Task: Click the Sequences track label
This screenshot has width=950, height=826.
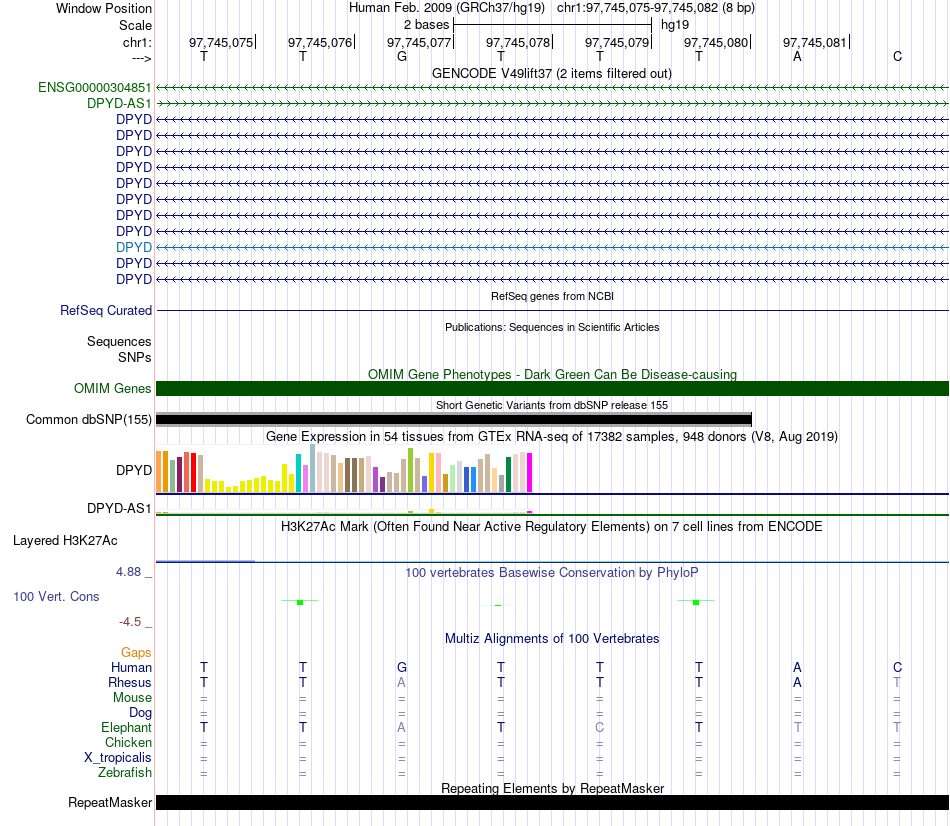Action: pos(119,341)
